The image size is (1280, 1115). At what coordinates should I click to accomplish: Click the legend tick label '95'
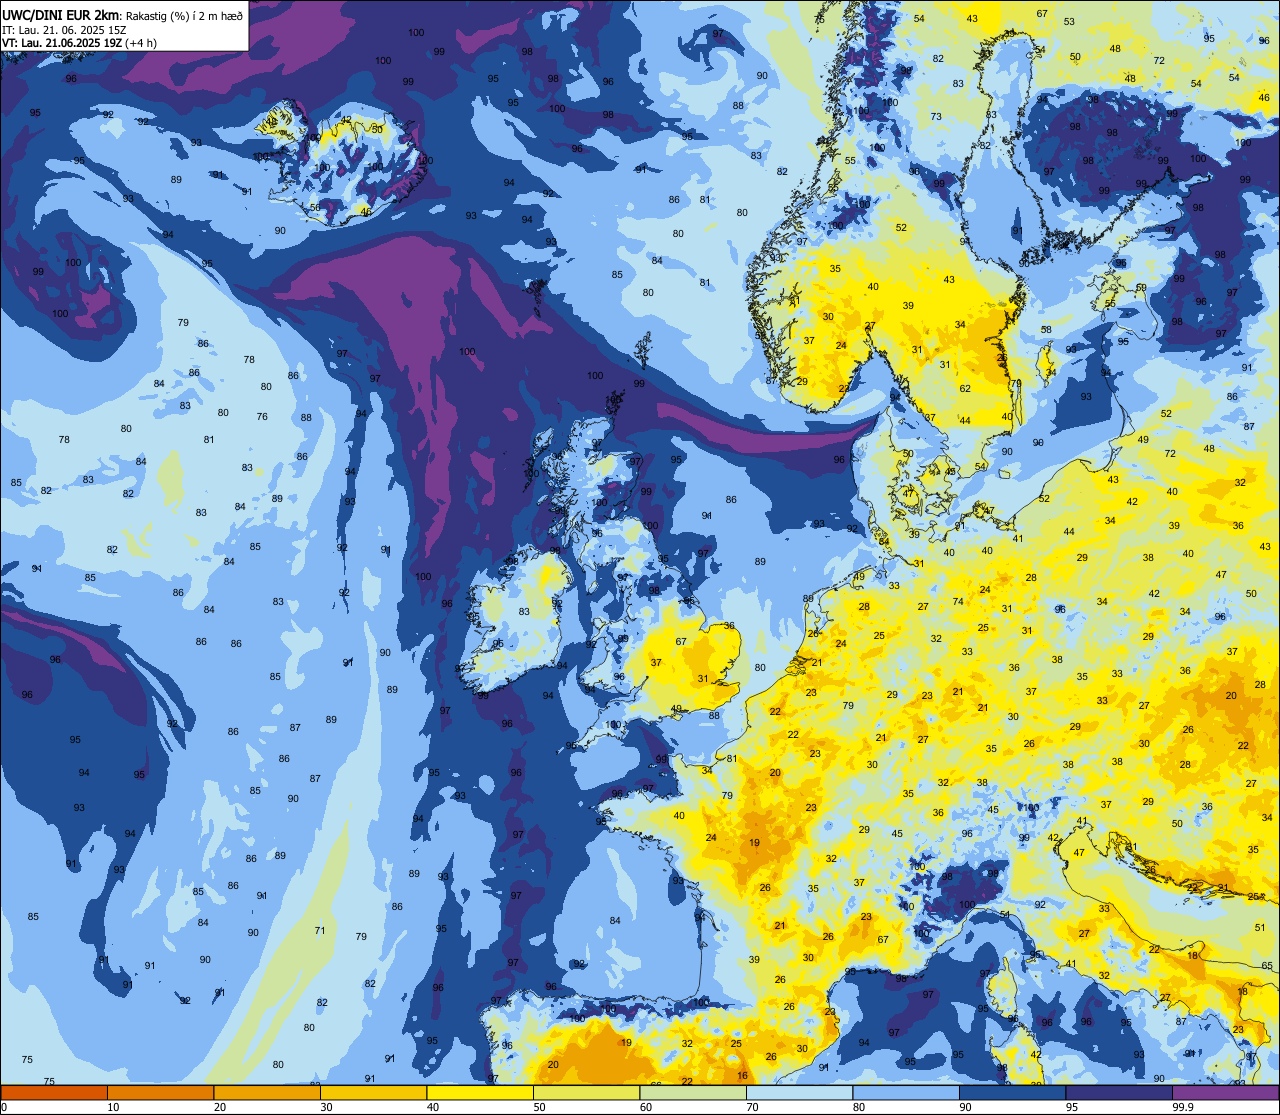[1072, 1107]
